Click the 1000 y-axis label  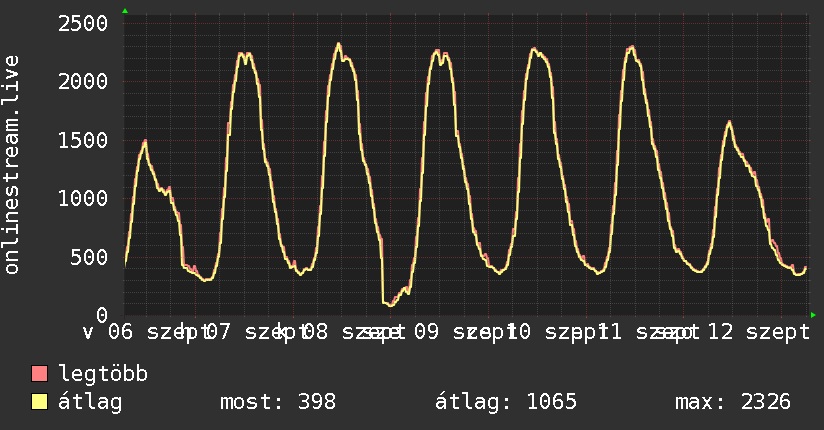pyautogui.click(x=83, y=198)
